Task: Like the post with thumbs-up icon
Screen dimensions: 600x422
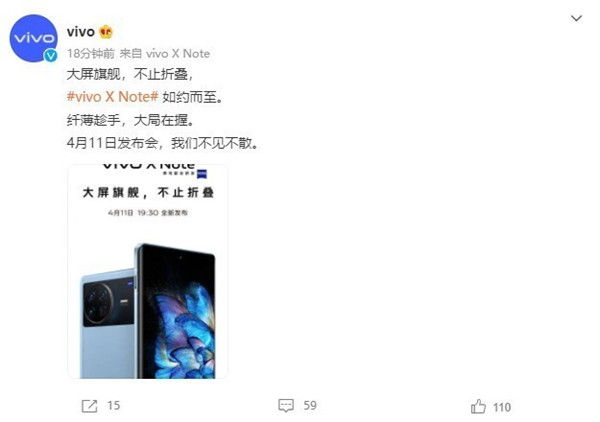Action: (478, 406)
